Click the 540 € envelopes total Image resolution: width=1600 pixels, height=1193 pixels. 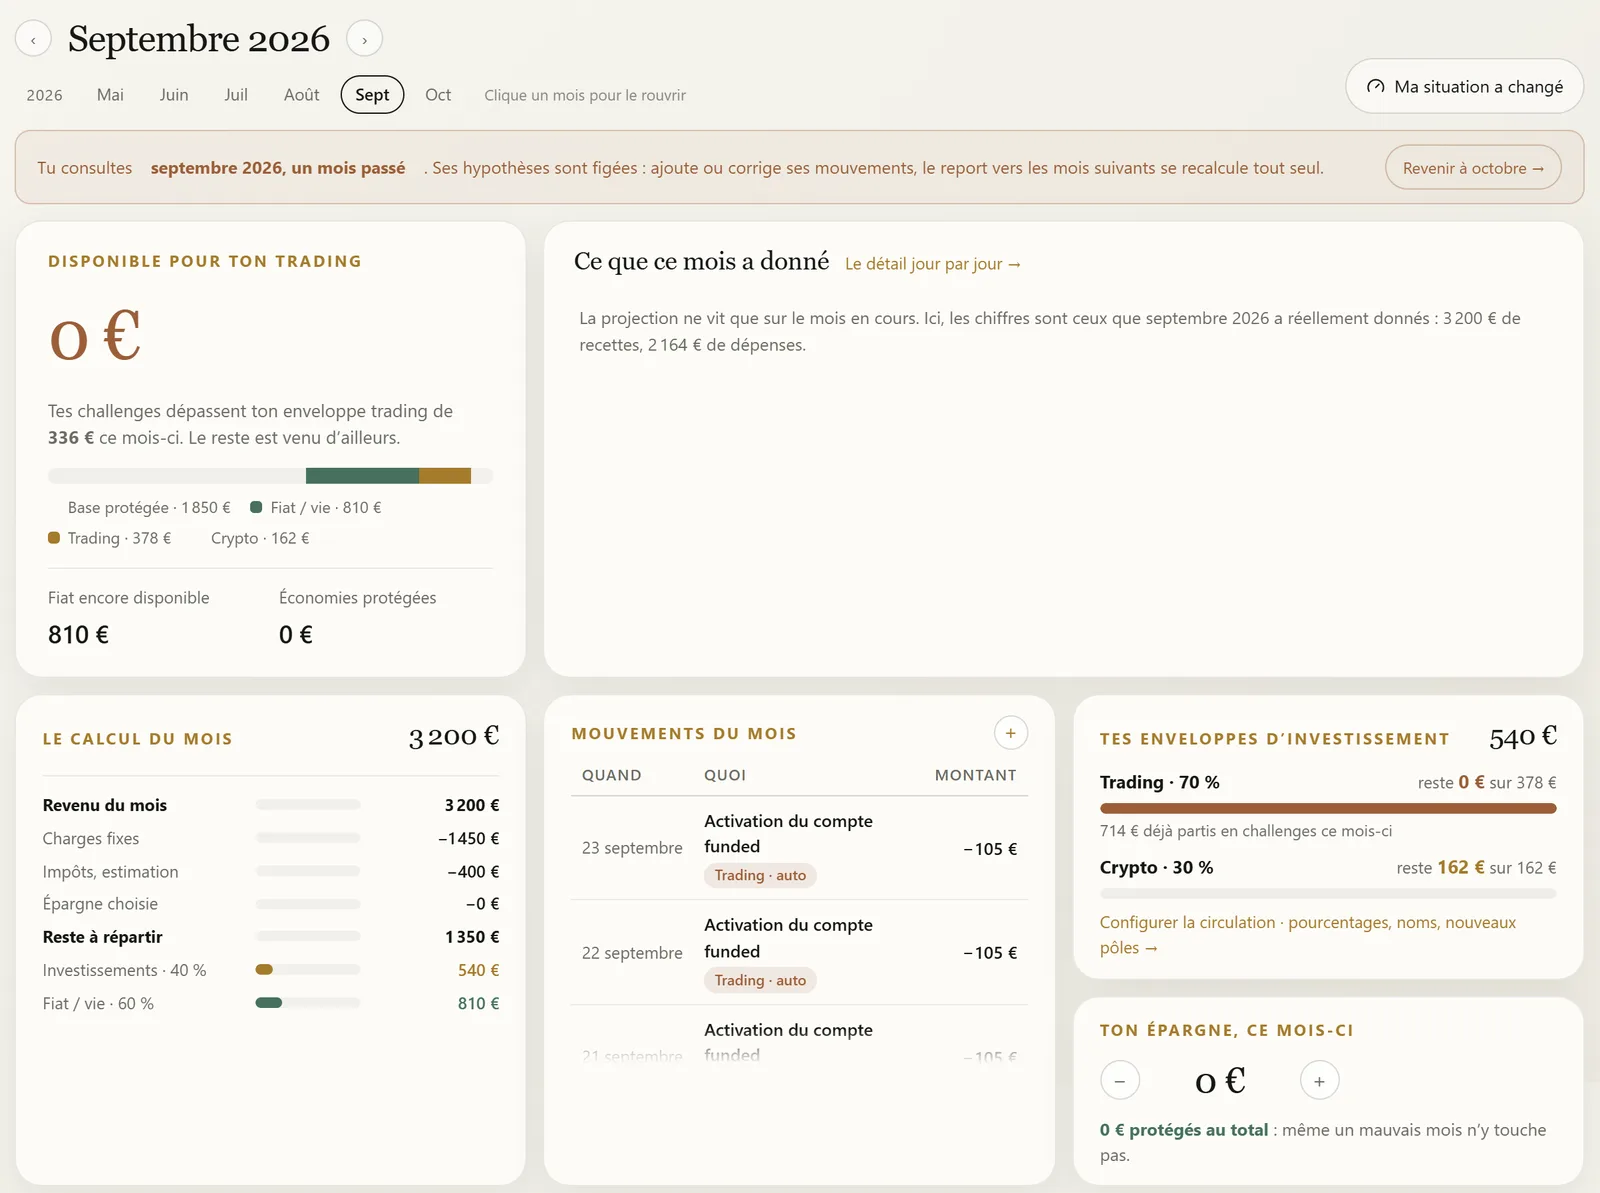click(1523, 738)
